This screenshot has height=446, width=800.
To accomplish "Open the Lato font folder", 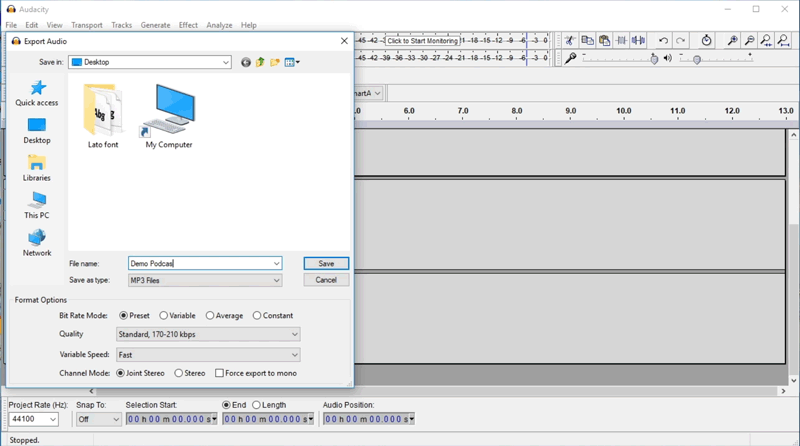I will [103, 115].
